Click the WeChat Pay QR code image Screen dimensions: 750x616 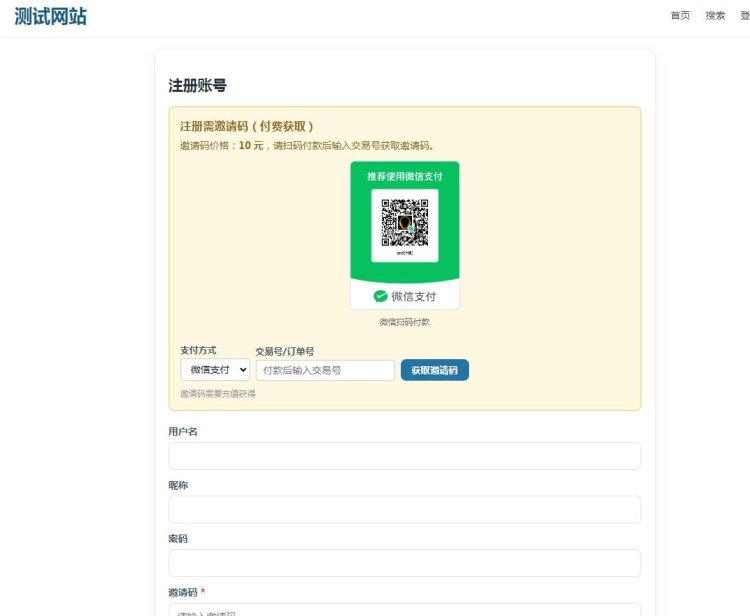(x=405, y=223)
